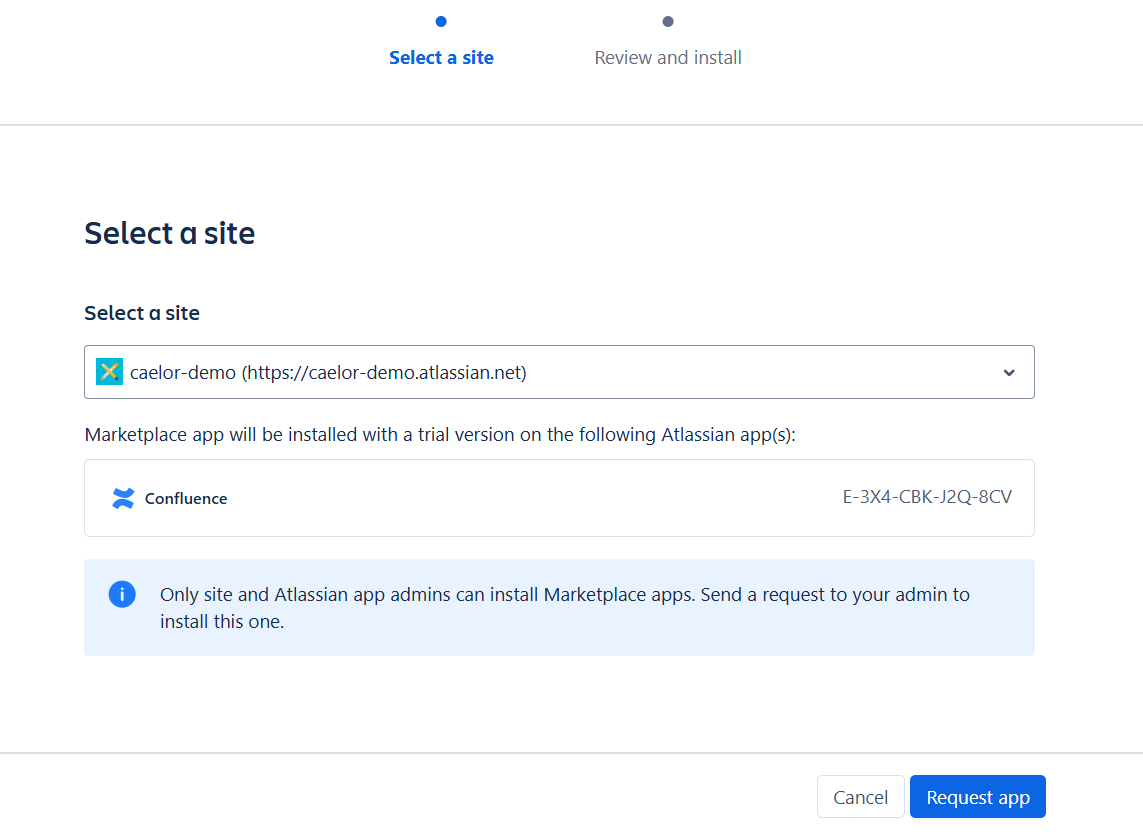Click the blue info circle icon
Screen dimensions: 1143x834
pyautogui.click(x=122, y=594)
